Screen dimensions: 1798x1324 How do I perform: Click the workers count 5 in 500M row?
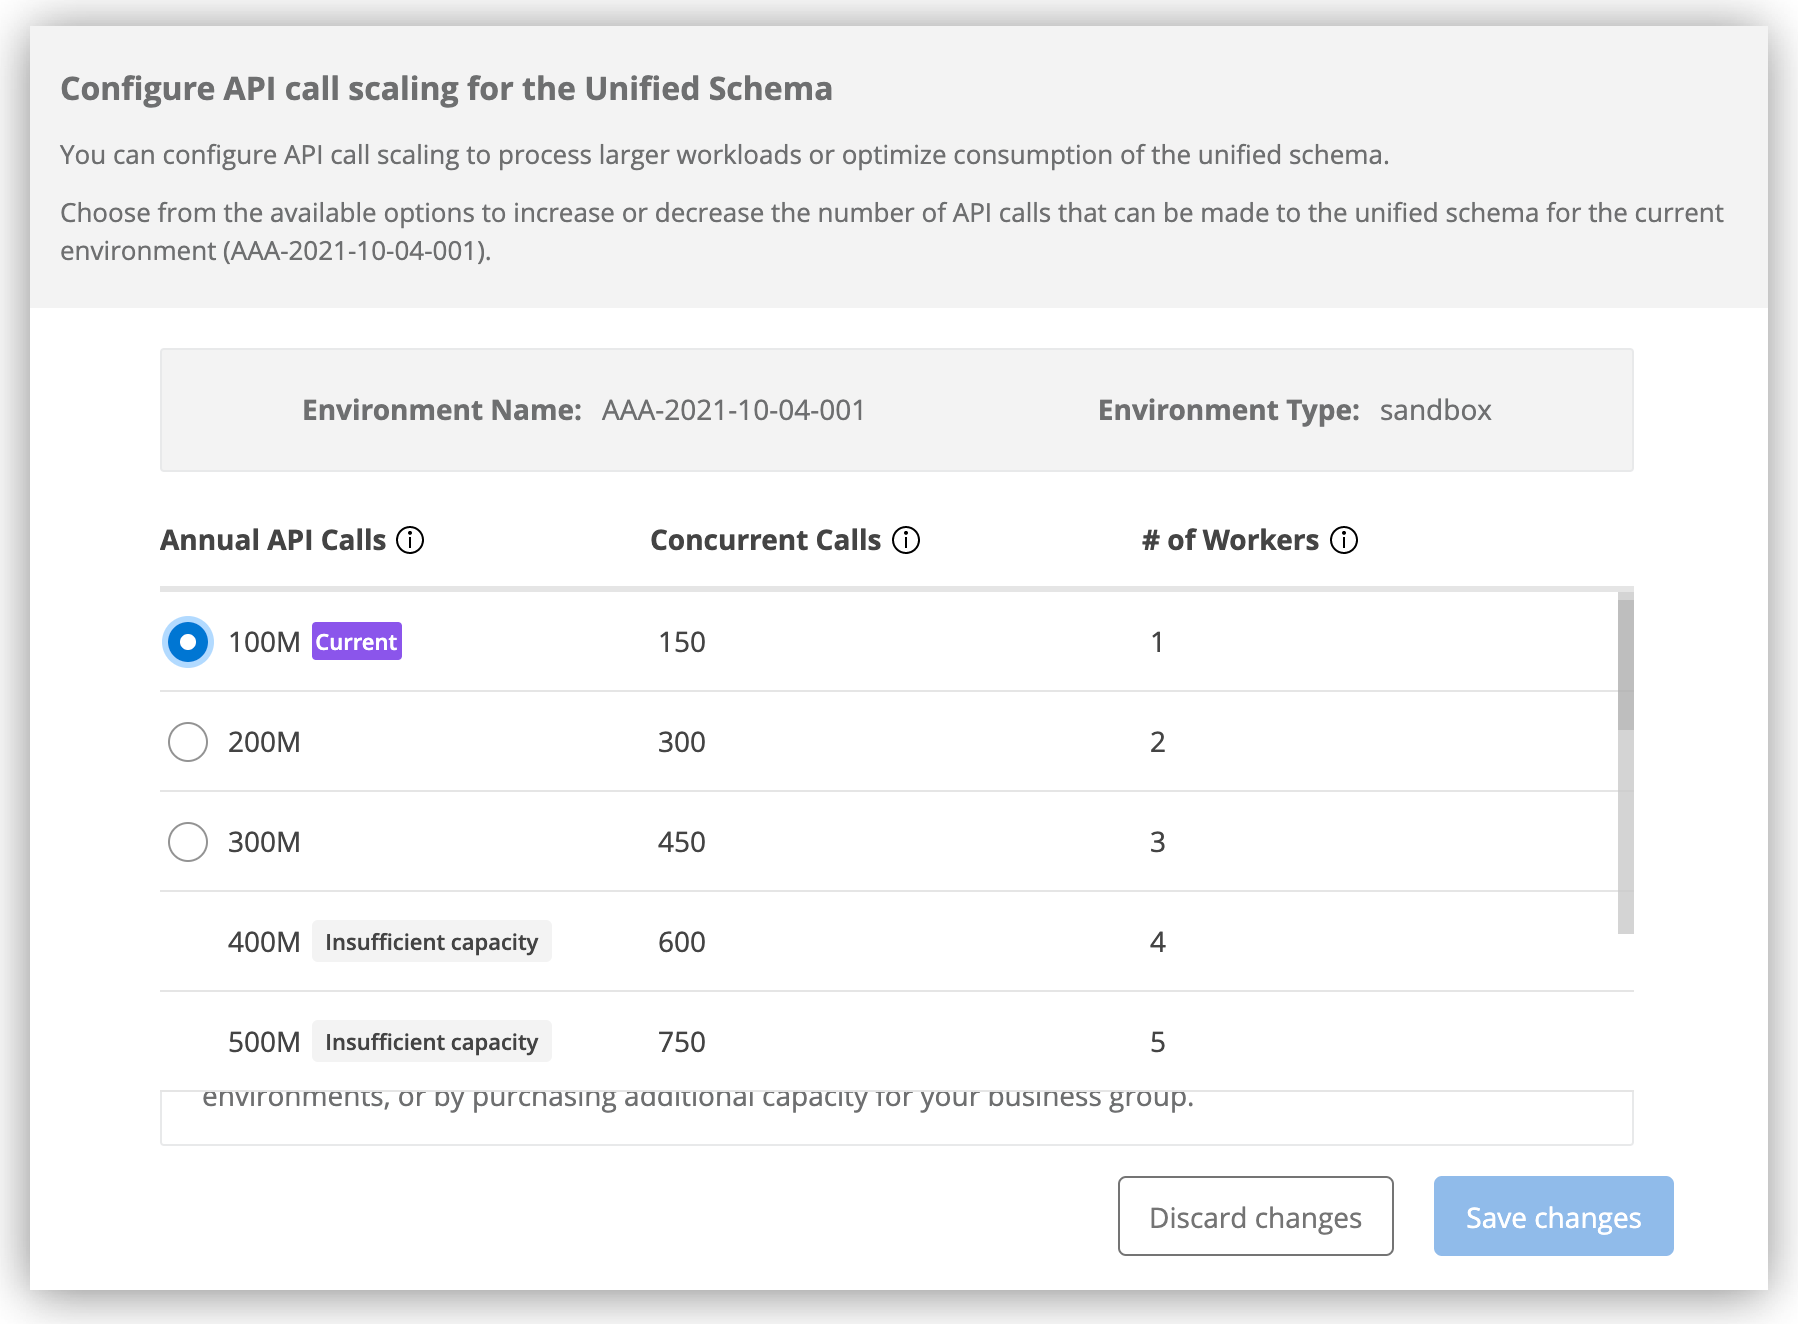click(x=1157, y=1041)
